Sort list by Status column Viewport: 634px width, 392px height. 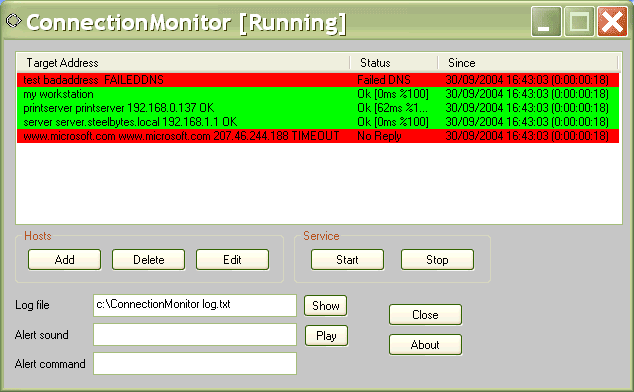tap(393, 63)
